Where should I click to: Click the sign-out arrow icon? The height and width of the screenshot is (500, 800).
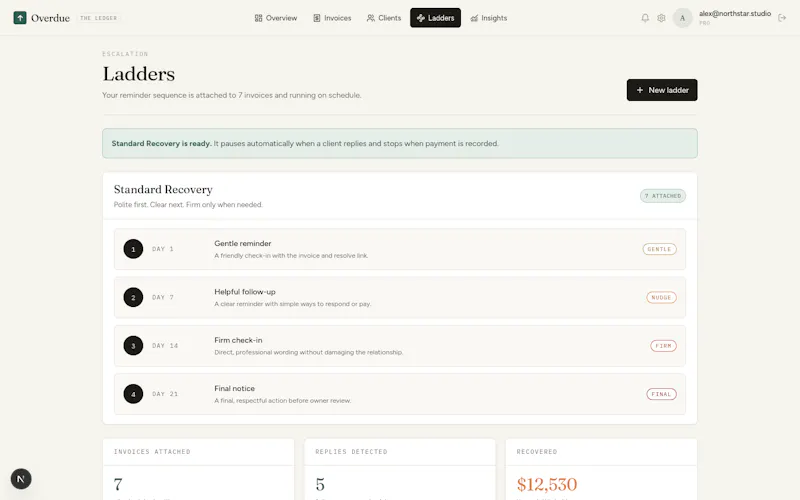[782, 18]
